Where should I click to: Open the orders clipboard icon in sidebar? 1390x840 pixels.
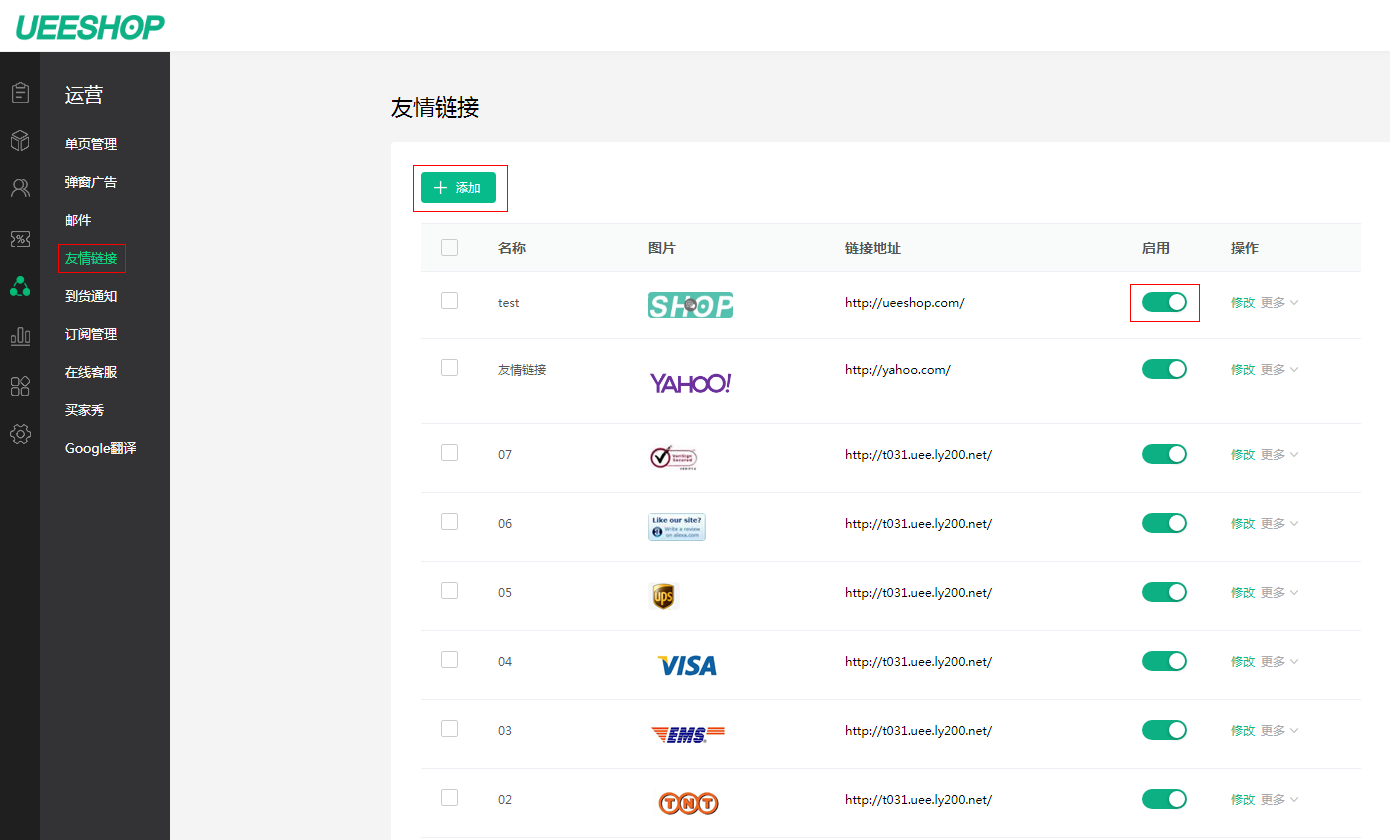[x=20, y=93]
